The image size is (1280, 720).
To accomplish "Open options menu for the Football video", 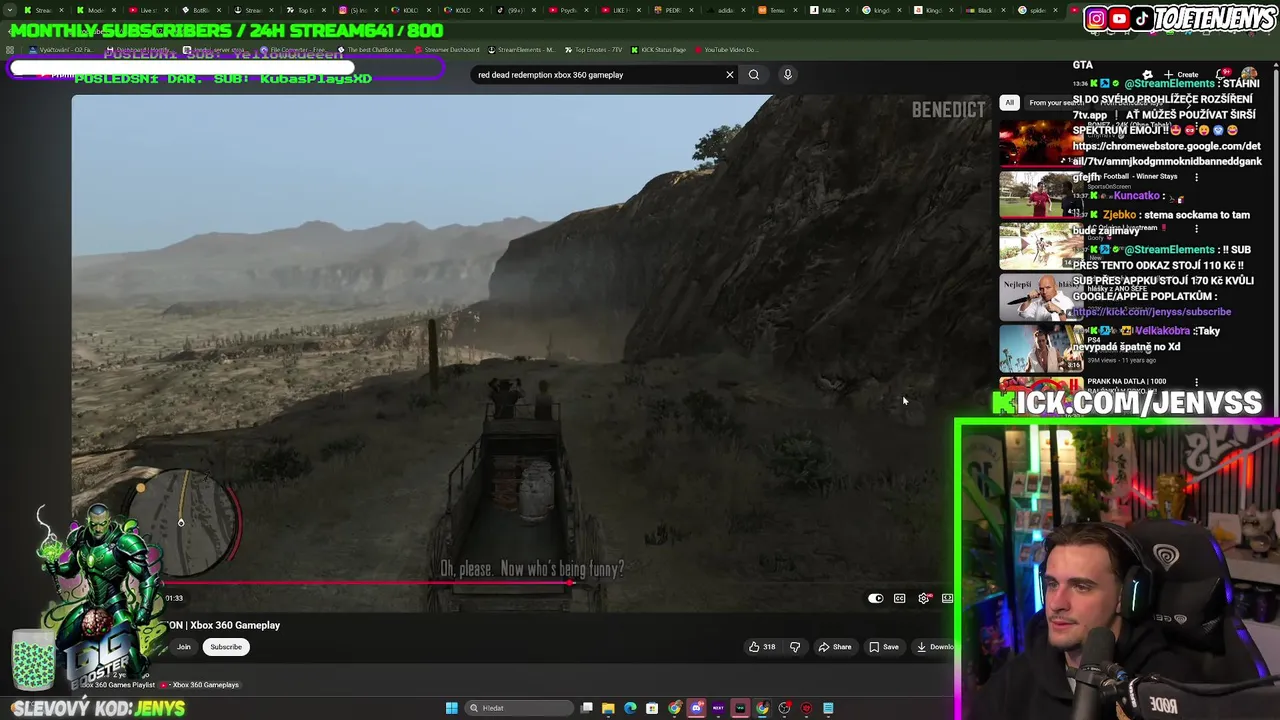I will tap(1196, 177).
